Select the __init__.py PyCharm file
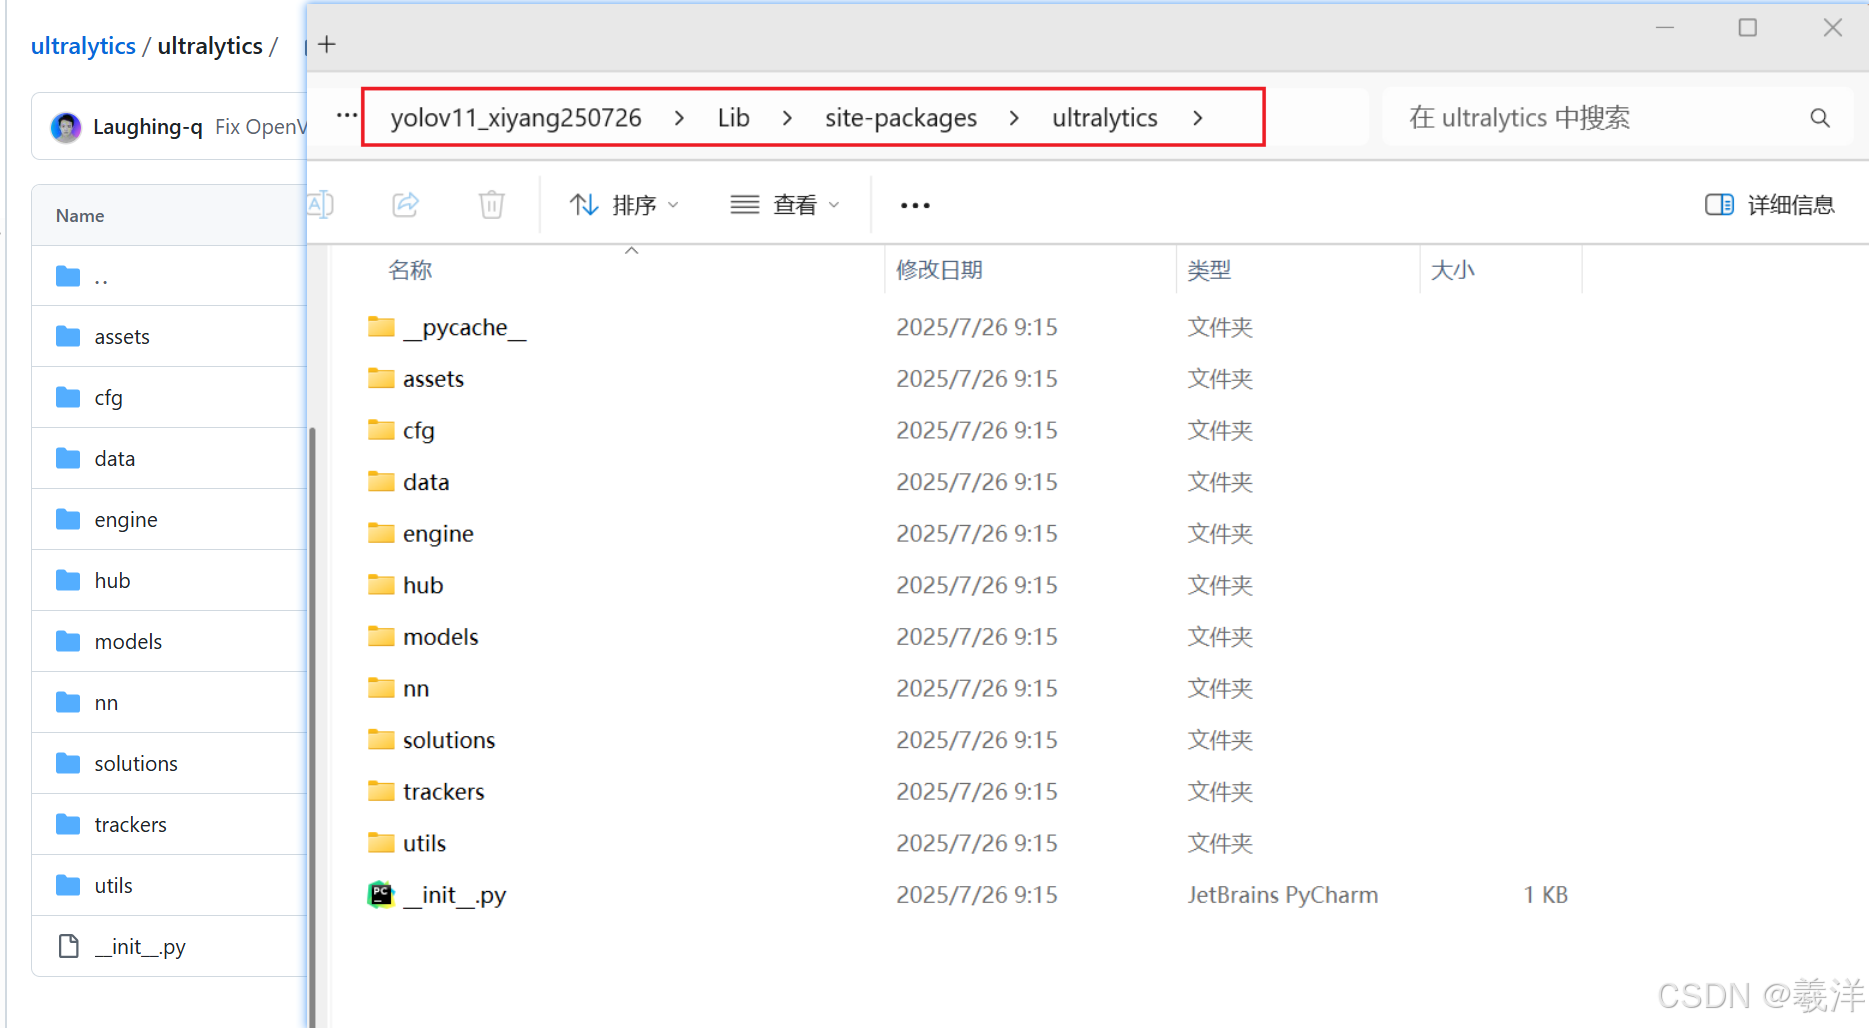1869x1028 pixels. (x=455, y=894)
